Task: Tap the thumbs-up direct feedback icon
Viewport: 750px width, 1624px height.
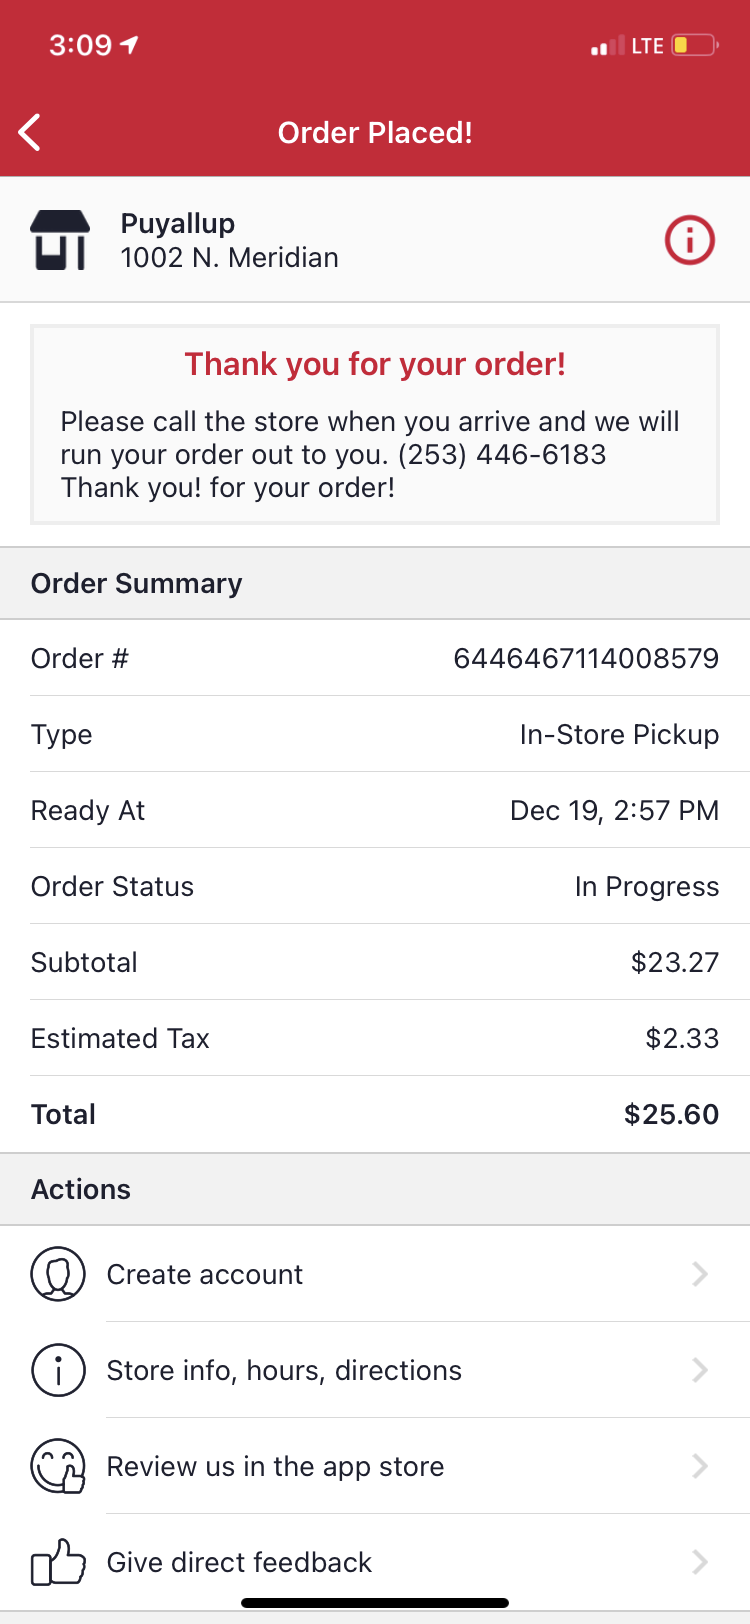Action: tap(58, 1562)
